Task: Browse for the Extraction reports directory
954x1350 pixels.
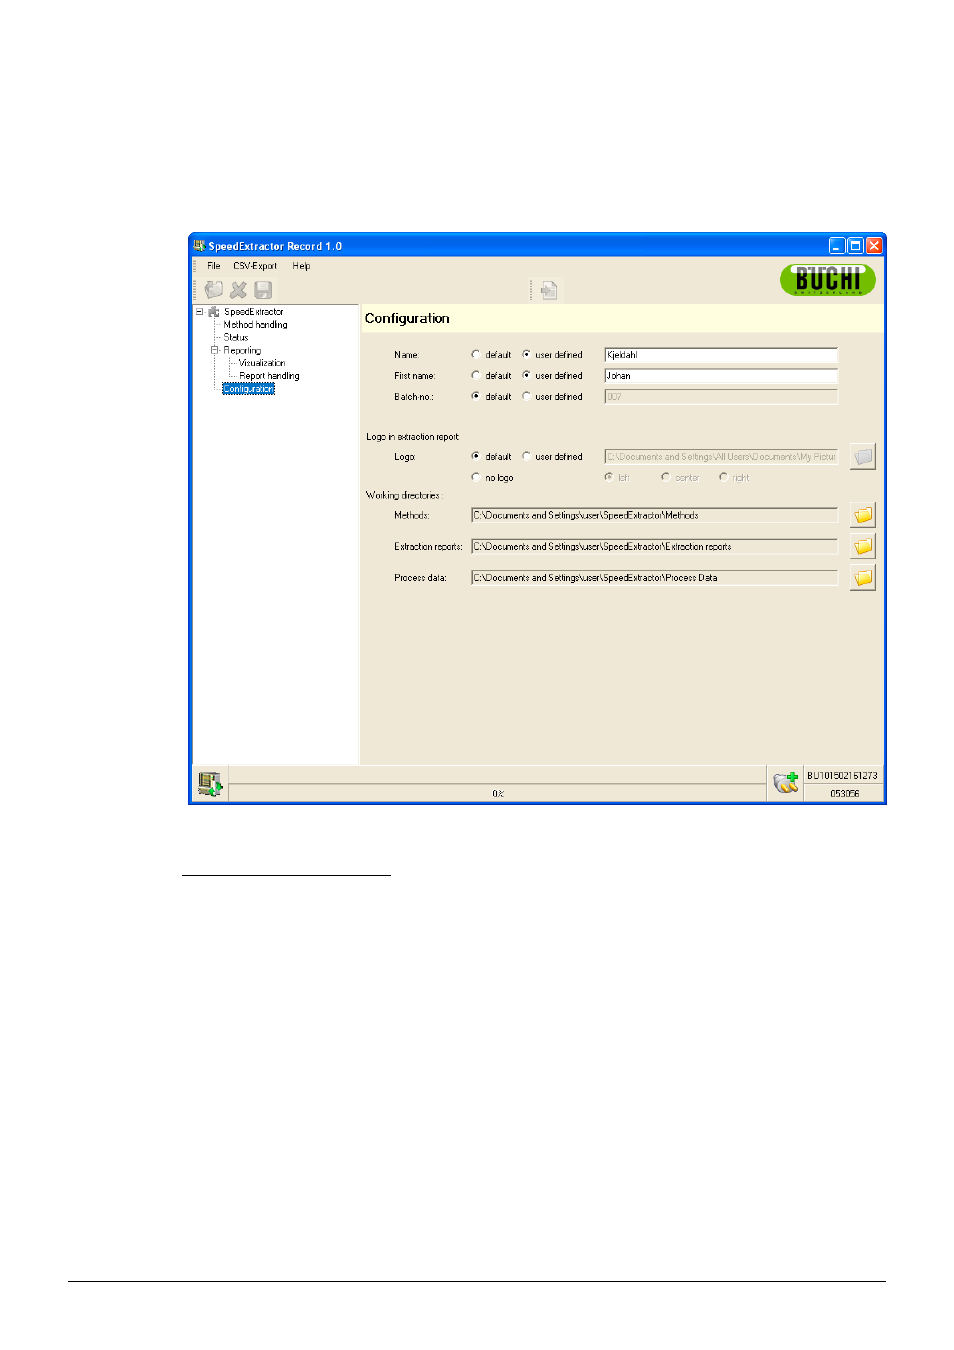Action: [x=863, y=547]
